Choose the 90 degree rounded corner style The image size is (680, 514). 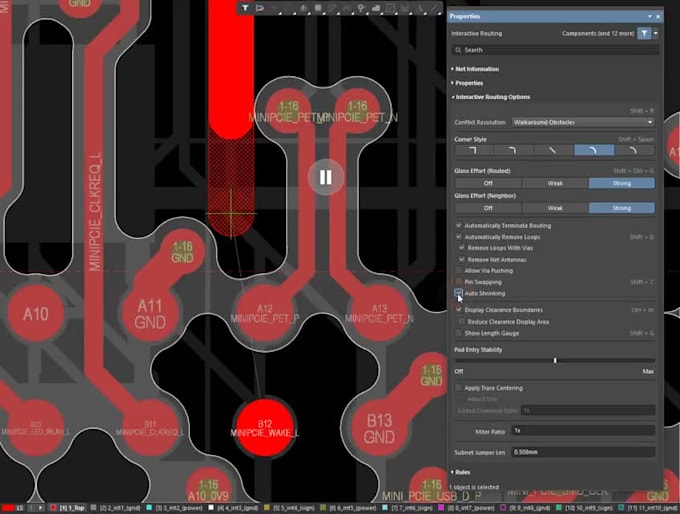click(513, 151)
